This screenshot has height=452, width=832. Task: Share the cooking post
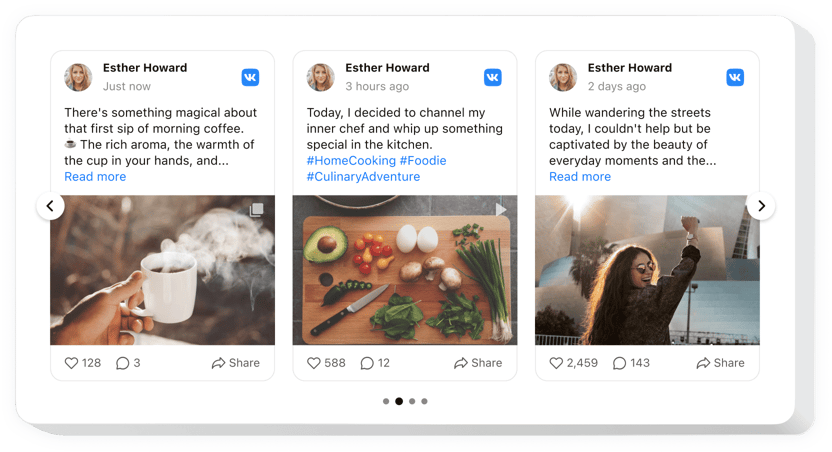tap(478, 363)
